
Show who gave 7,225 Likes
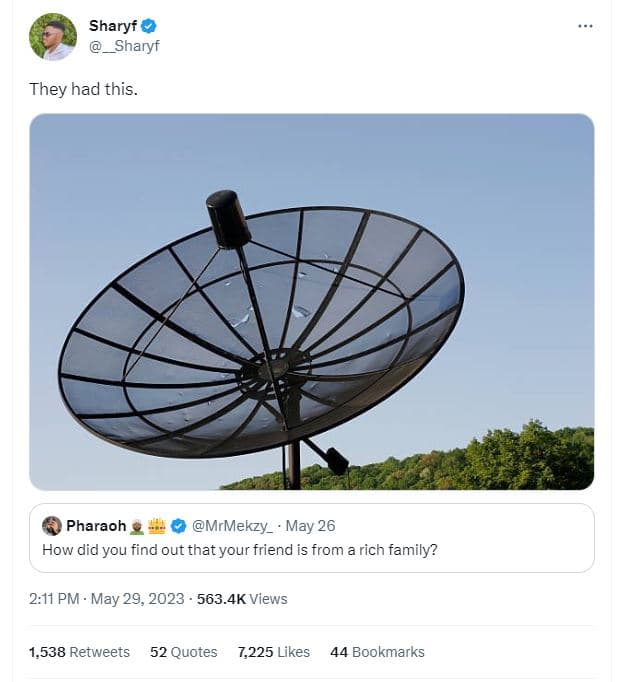(x=273, y=652)
